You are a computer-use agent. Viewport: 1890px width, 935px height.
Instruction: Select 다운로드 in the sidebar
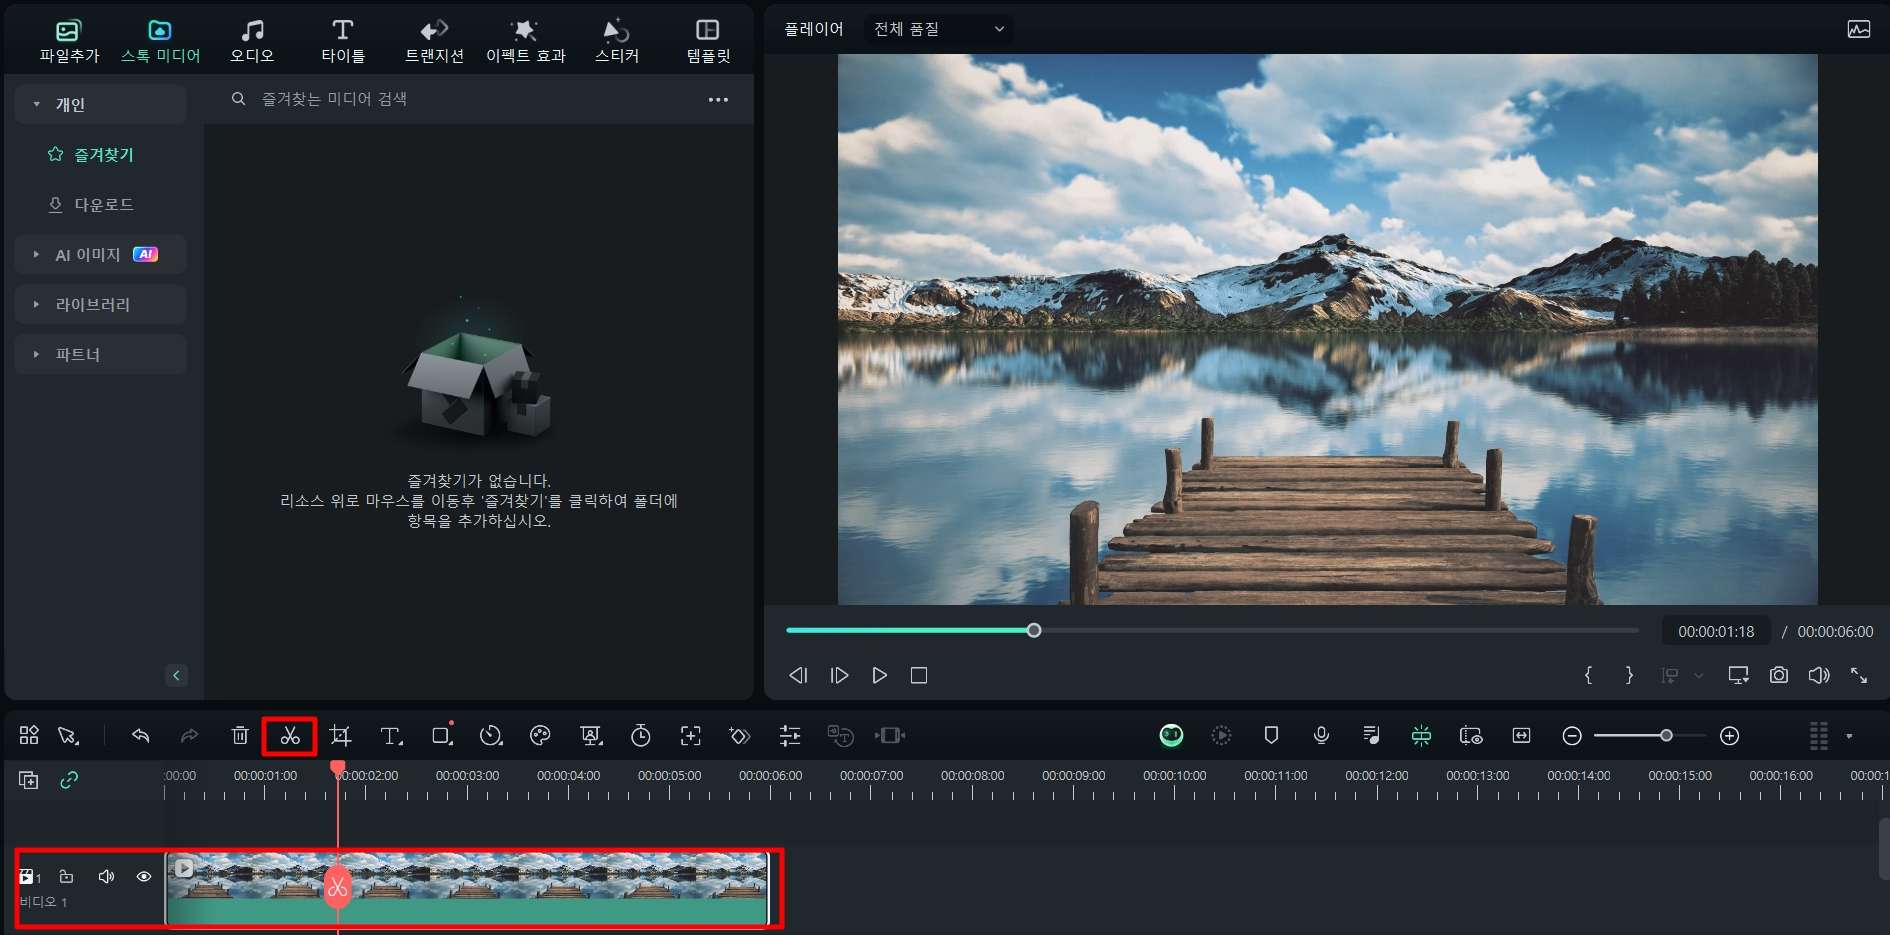point(104,204)
